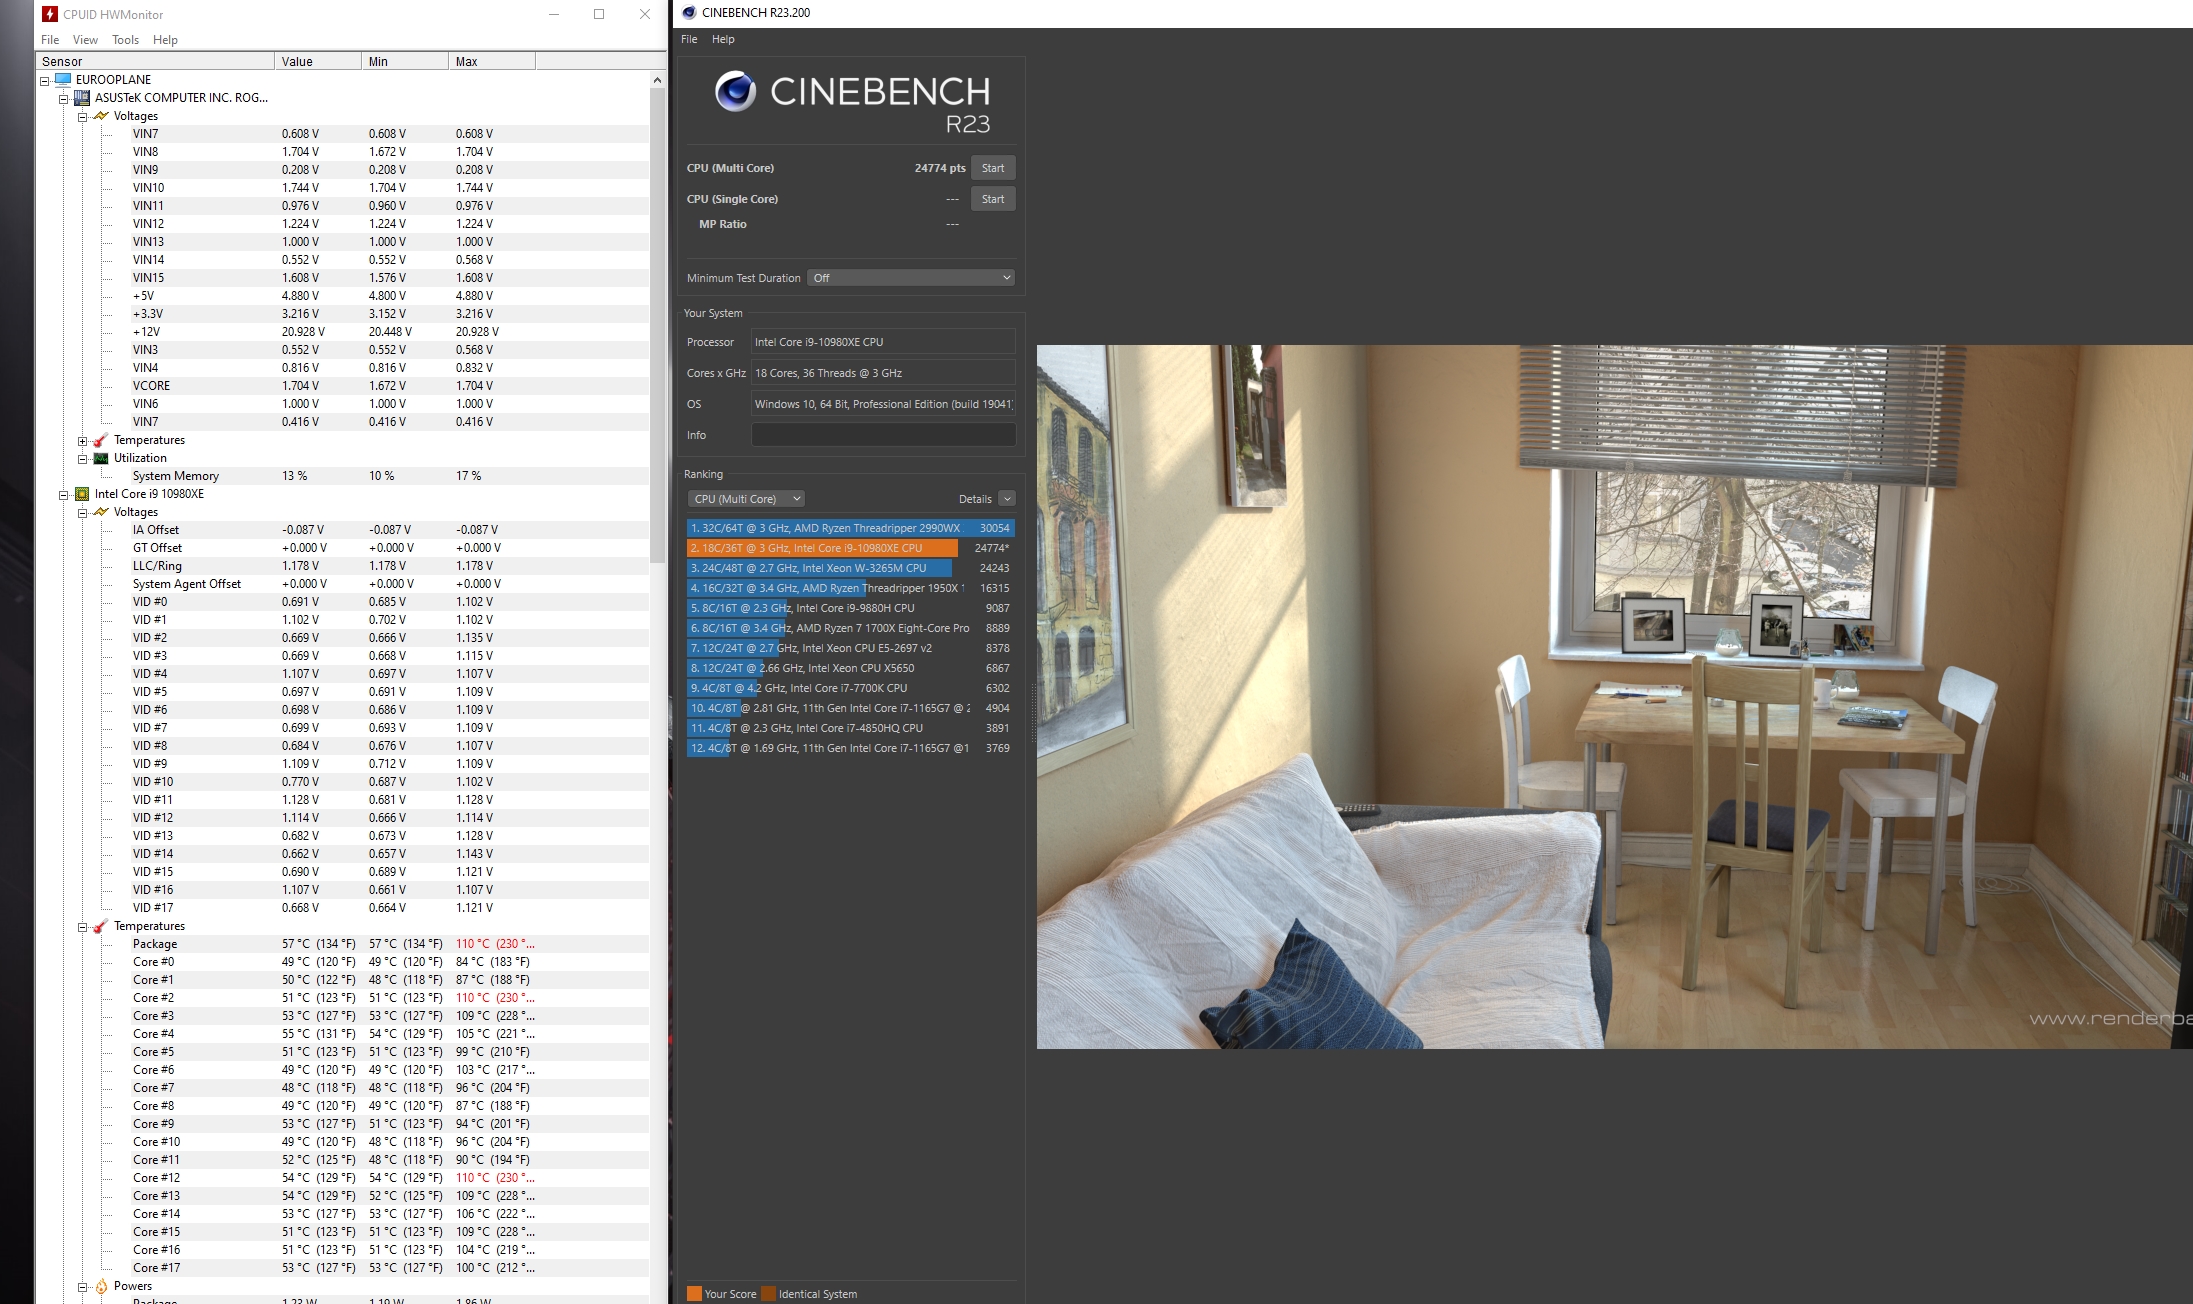Click the CPU Temperatures thermometer icon
Image resolution: width=2193 pixels, height=1304 pixels.
101,926
